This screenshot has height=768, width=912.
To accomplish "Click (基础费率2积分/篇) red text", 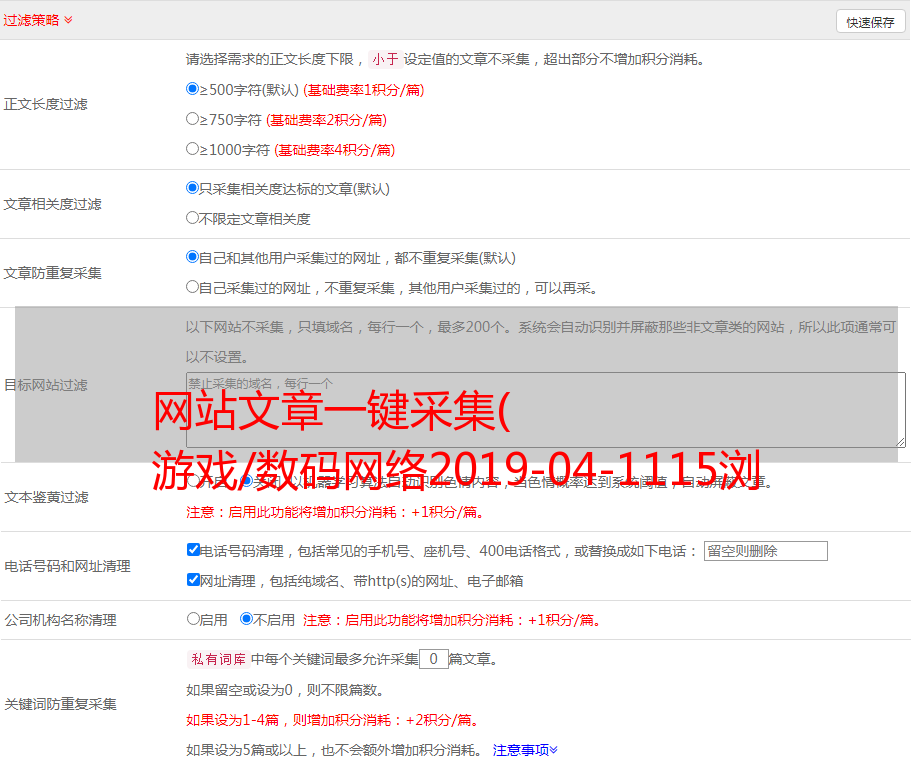I will pyautogui.click(x=326, y=120).
